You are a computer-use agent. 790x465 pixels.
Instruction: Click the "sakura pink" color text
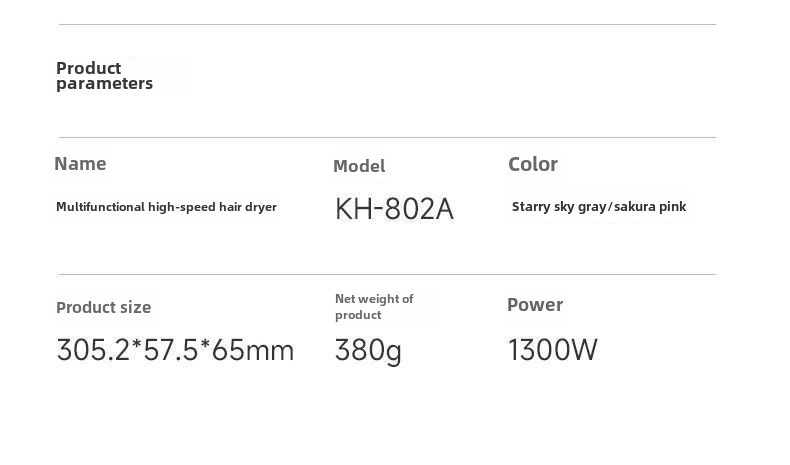click(650, 207)
